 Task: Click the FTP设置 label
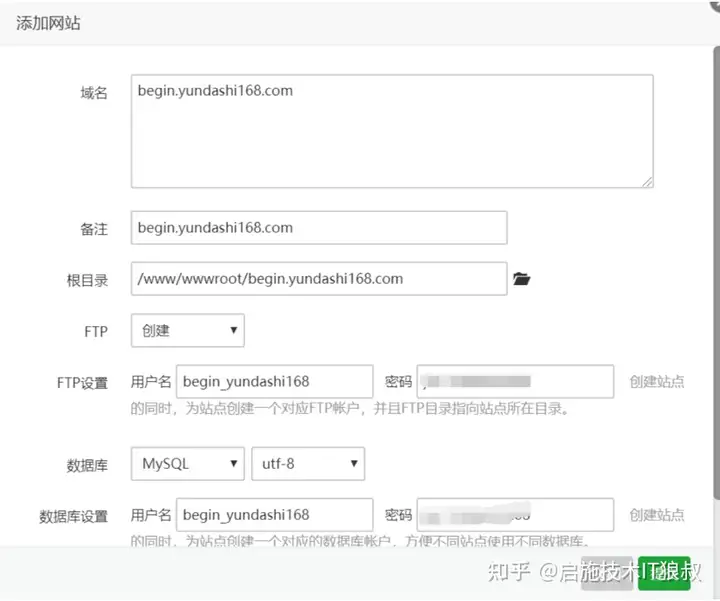pyautogui.click(x=83, y=382)
